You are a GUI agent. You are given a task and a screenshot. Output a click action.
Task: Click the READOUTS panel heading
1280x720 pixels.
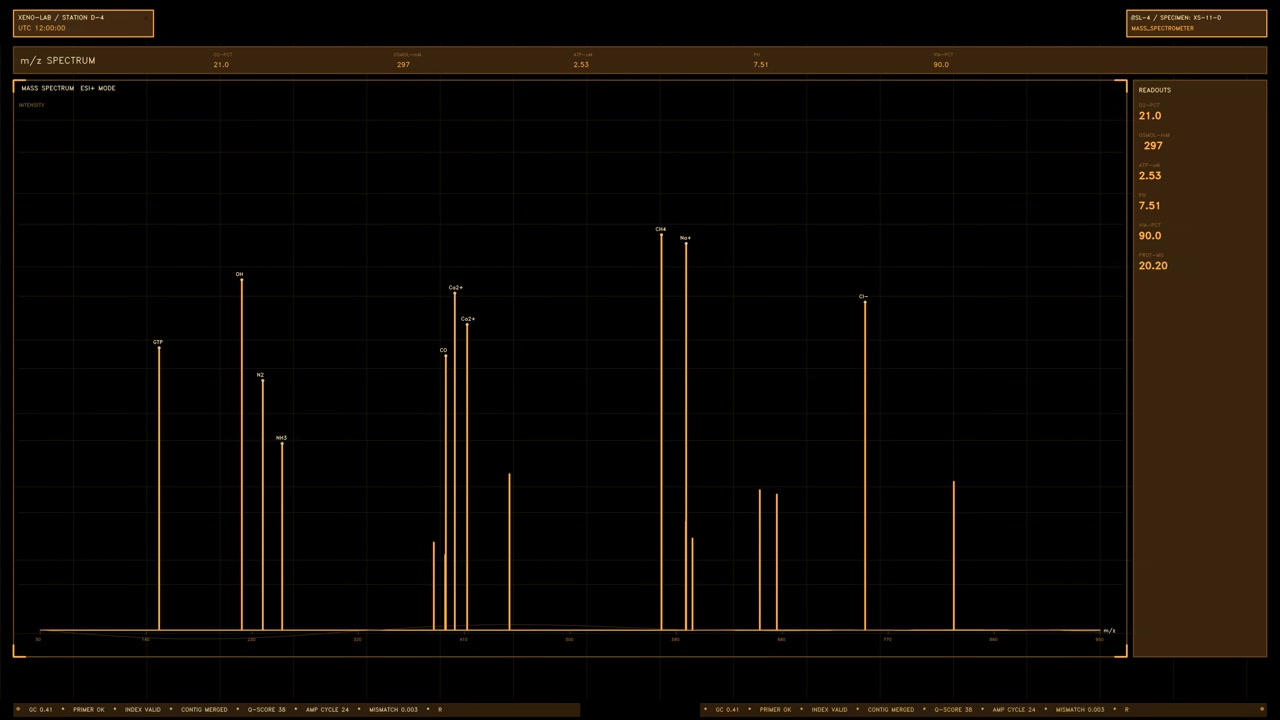tap(1154, 90)
